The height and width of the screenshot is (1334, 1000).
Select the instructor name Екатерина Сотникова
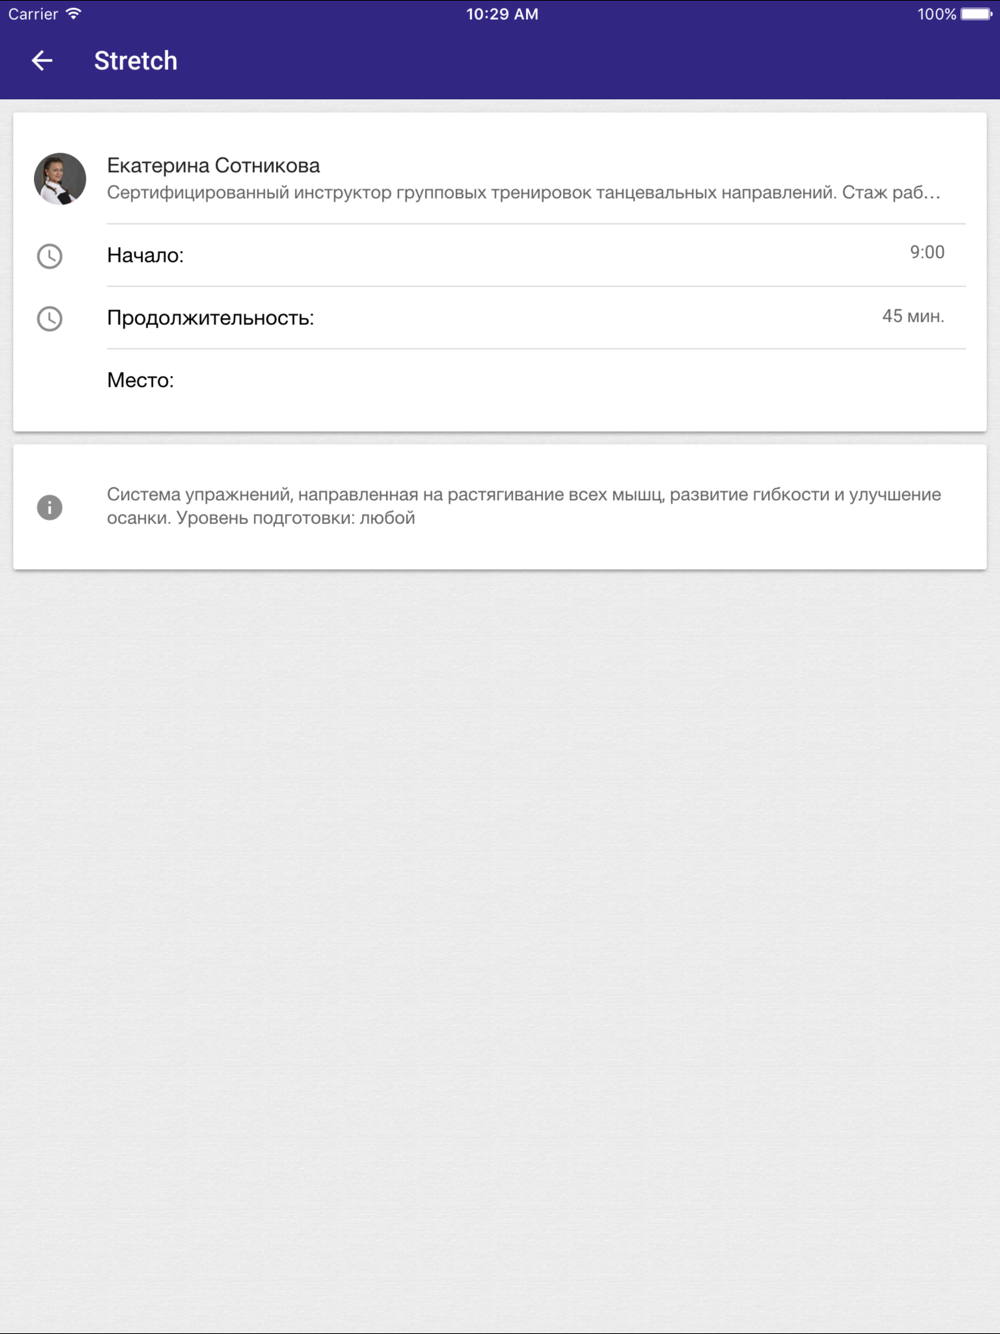click(x=213, y=166)
